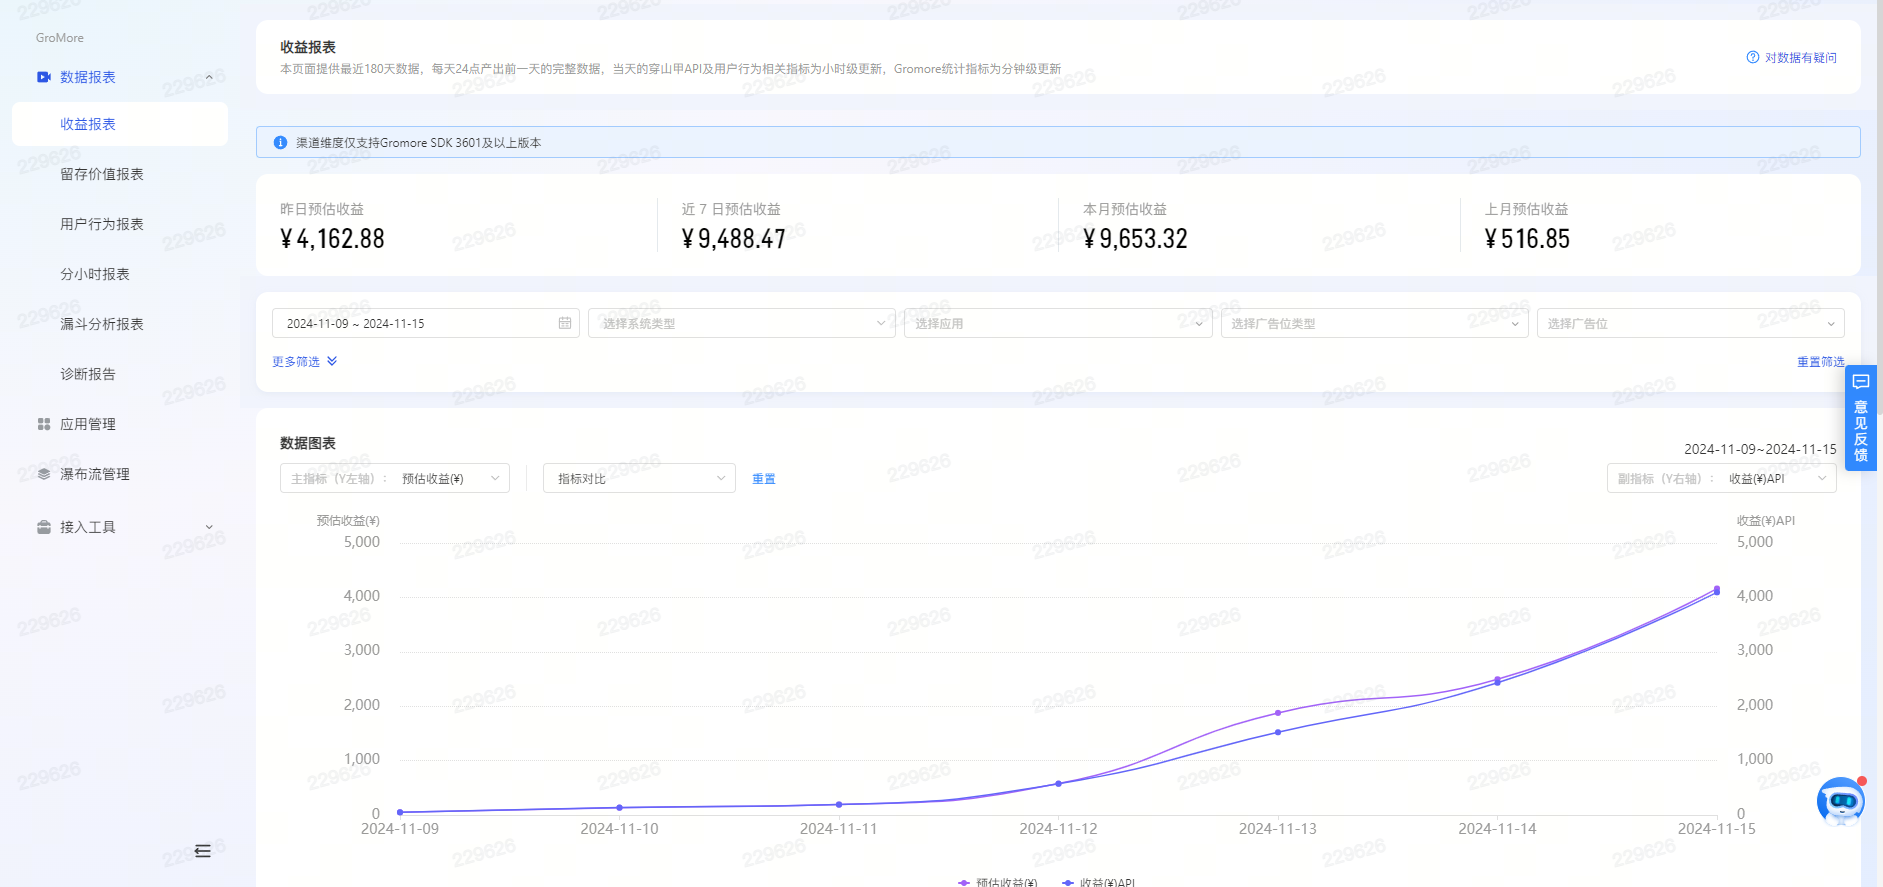Open the robot assistant chat icon
Screen dimensions: 1883x887
coord(1841,802)
